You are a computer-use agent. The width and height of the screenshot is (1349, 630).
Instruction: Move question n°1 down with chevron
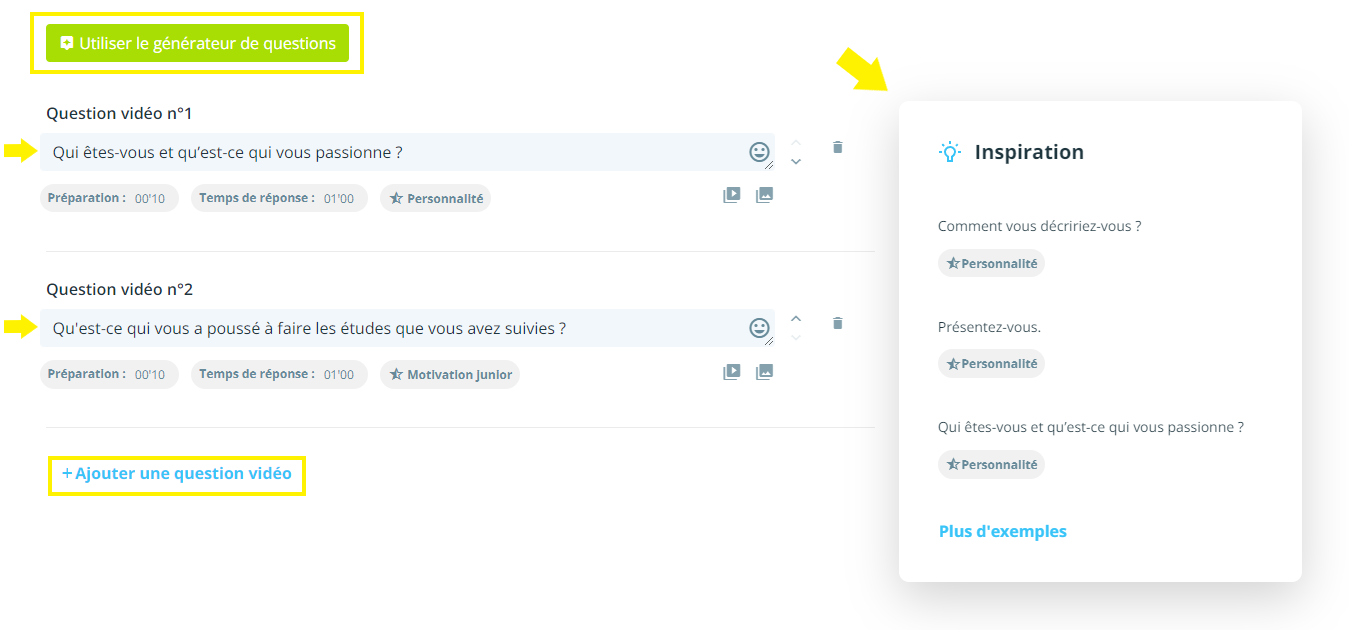point(796,162)
